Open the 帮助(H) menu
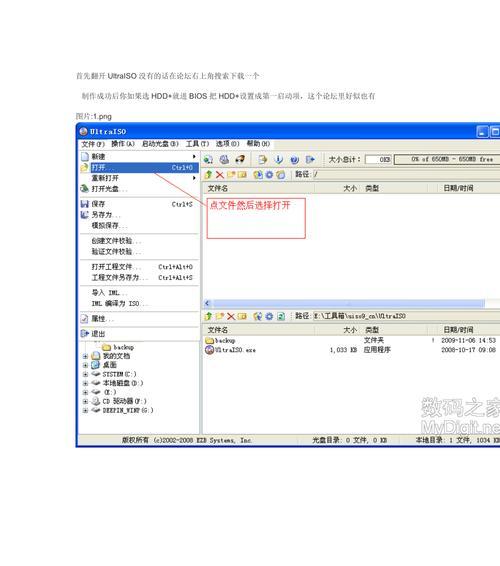 pos(258,144)
